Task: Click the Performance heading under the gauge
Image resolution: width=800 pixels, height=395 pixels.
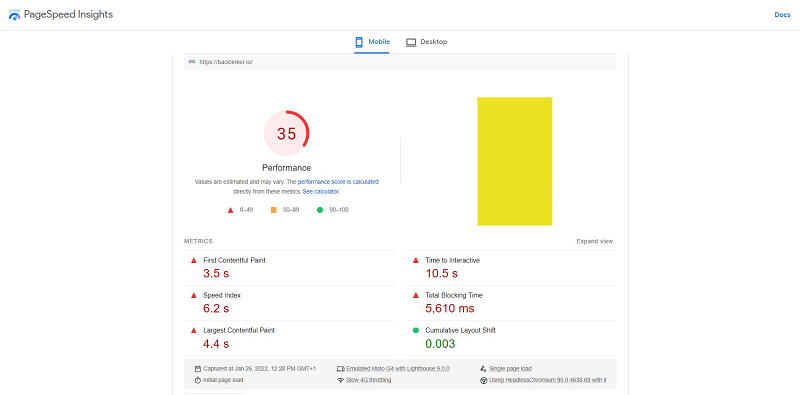Action: (x=286, y=168)
